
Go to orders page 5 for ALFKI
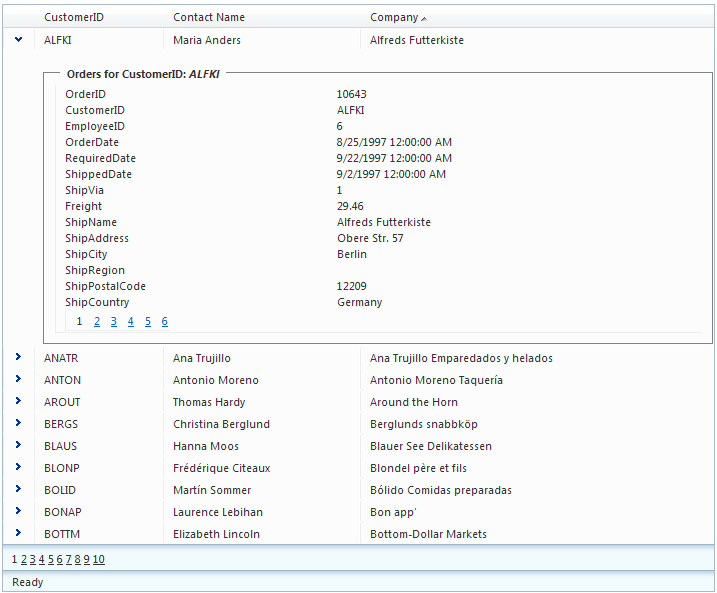(148, 321)
